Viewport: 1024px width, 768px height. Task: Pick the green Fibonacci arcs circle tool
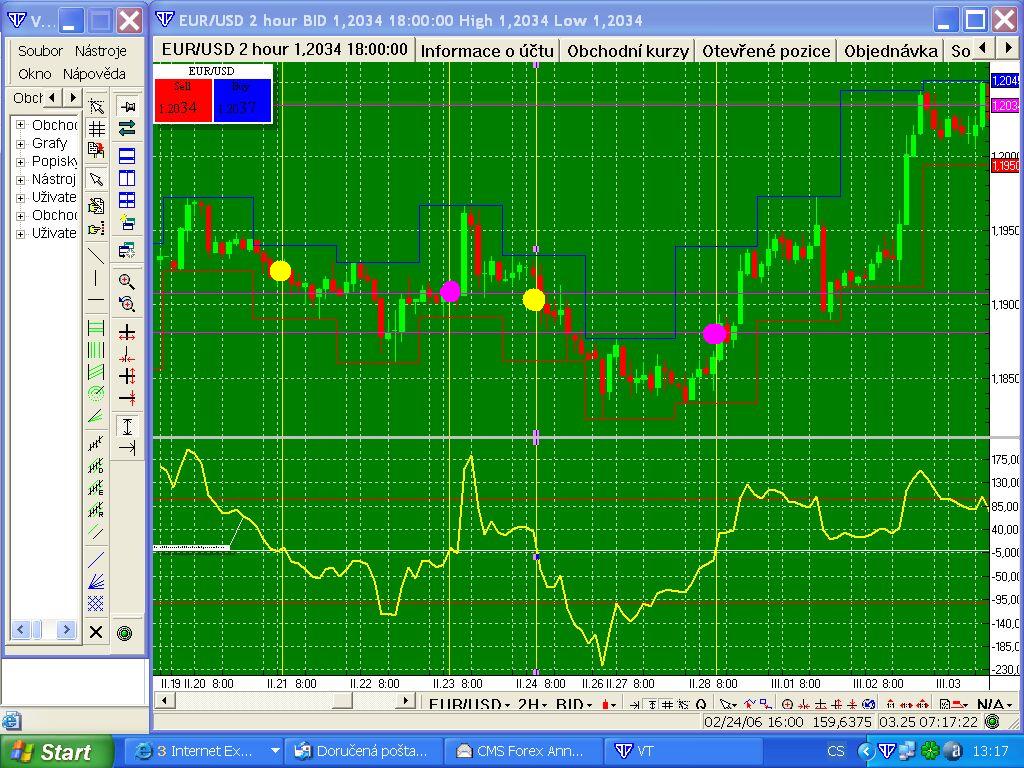(x=96, y=393)
